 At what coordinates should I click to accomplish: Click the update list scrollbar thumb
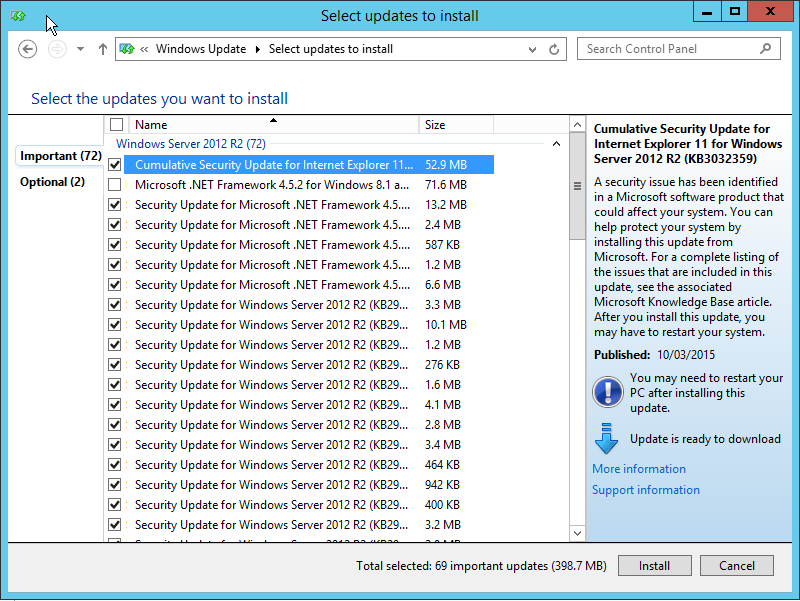577,186
